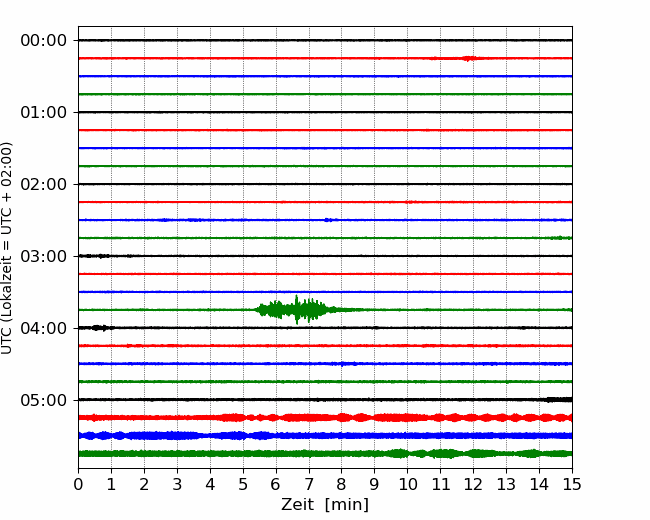Click the 'UTC (Lokalzeit = UTC + 02:00)' axis title
650x520 pixels.
7,248
